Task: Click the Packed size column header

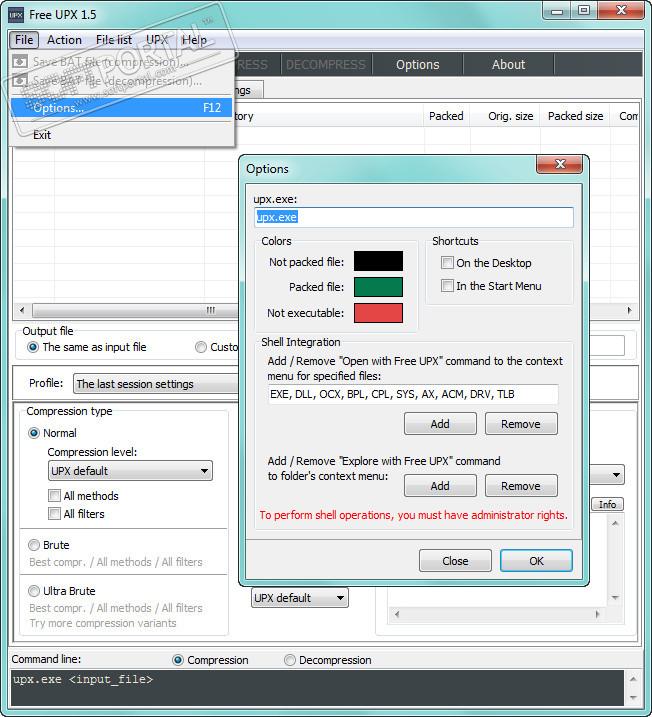Action: tap(575, 116)
